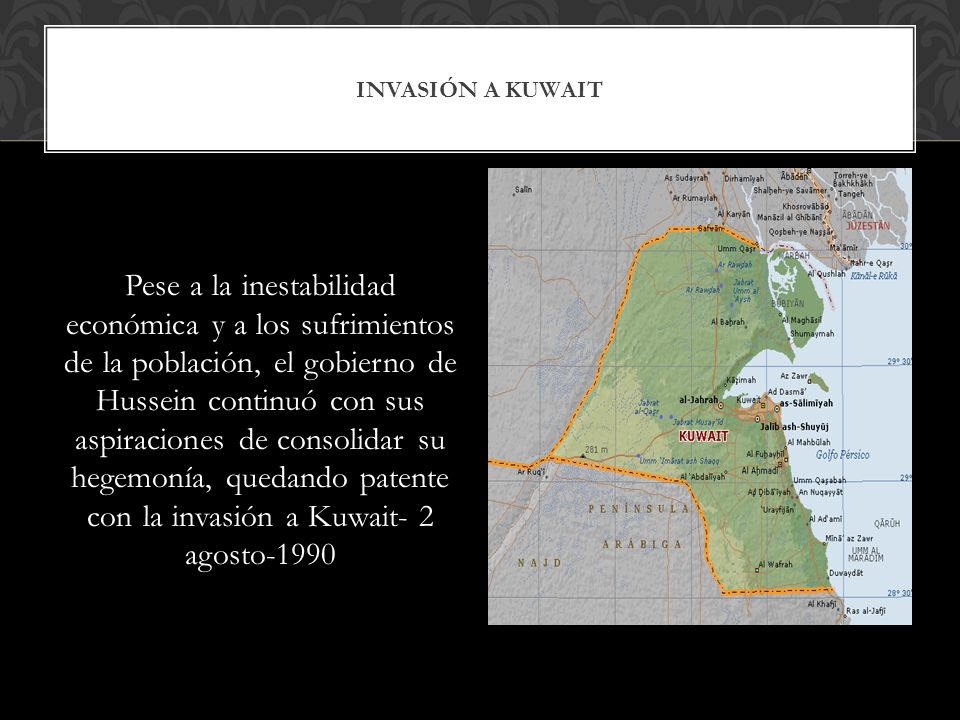Viewport: 960px width, 720px height.
Task: Click the 'BŪBIYĀN' island label
Action: pos(788,304)
